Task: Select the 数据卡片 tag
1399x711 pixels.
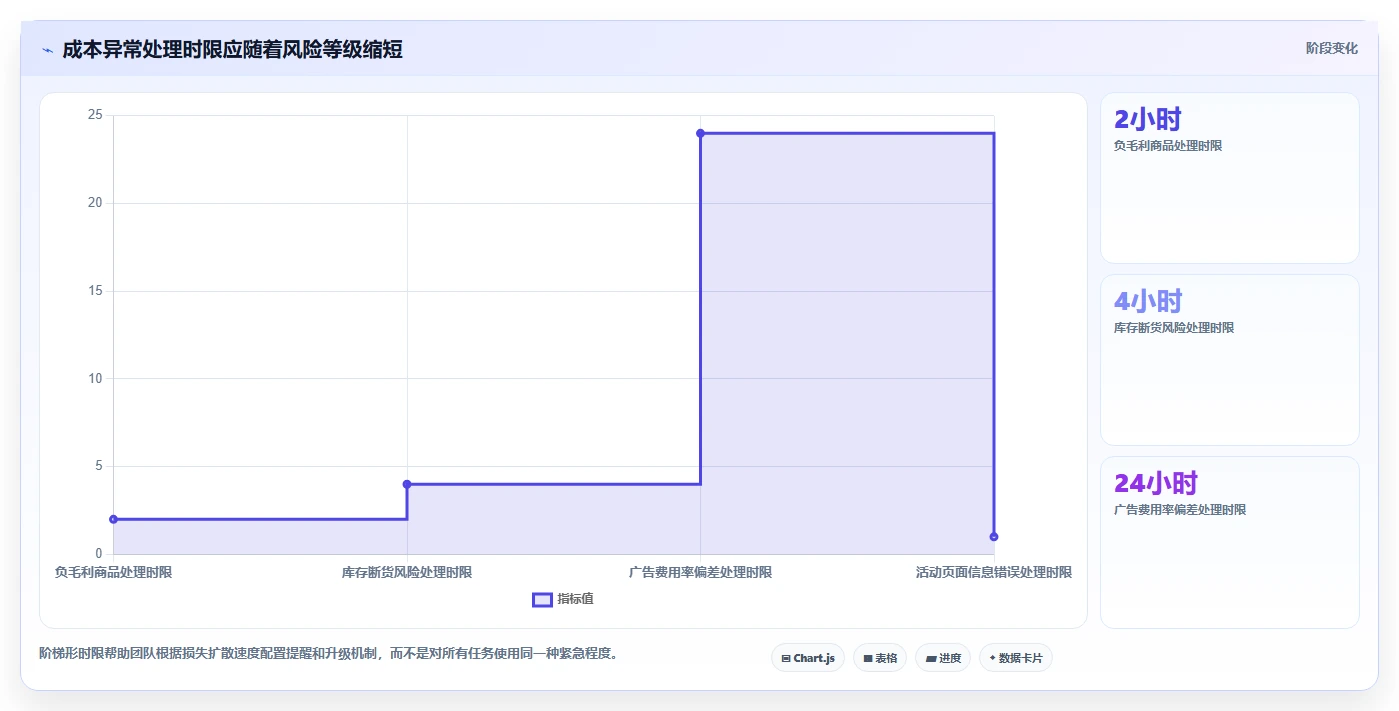Action: [1016, 658]
